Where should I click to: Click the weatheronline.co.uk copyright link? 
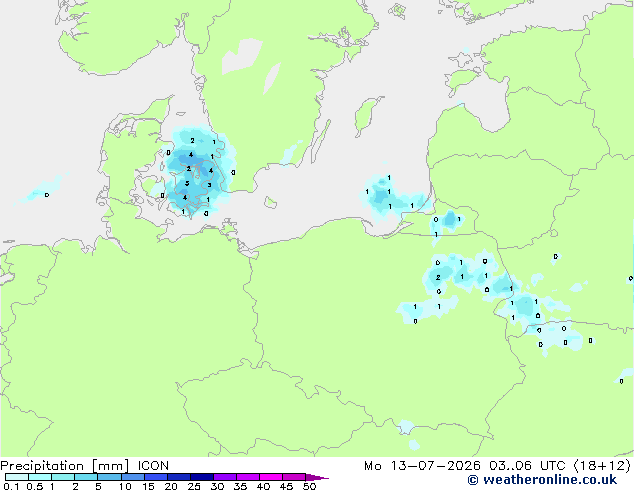tap(542, 480)
